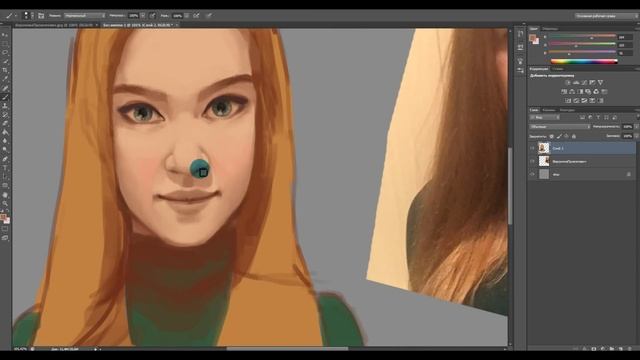640x360 pixels.
Task: Select the Eraser tool
Action: point(5,123)
